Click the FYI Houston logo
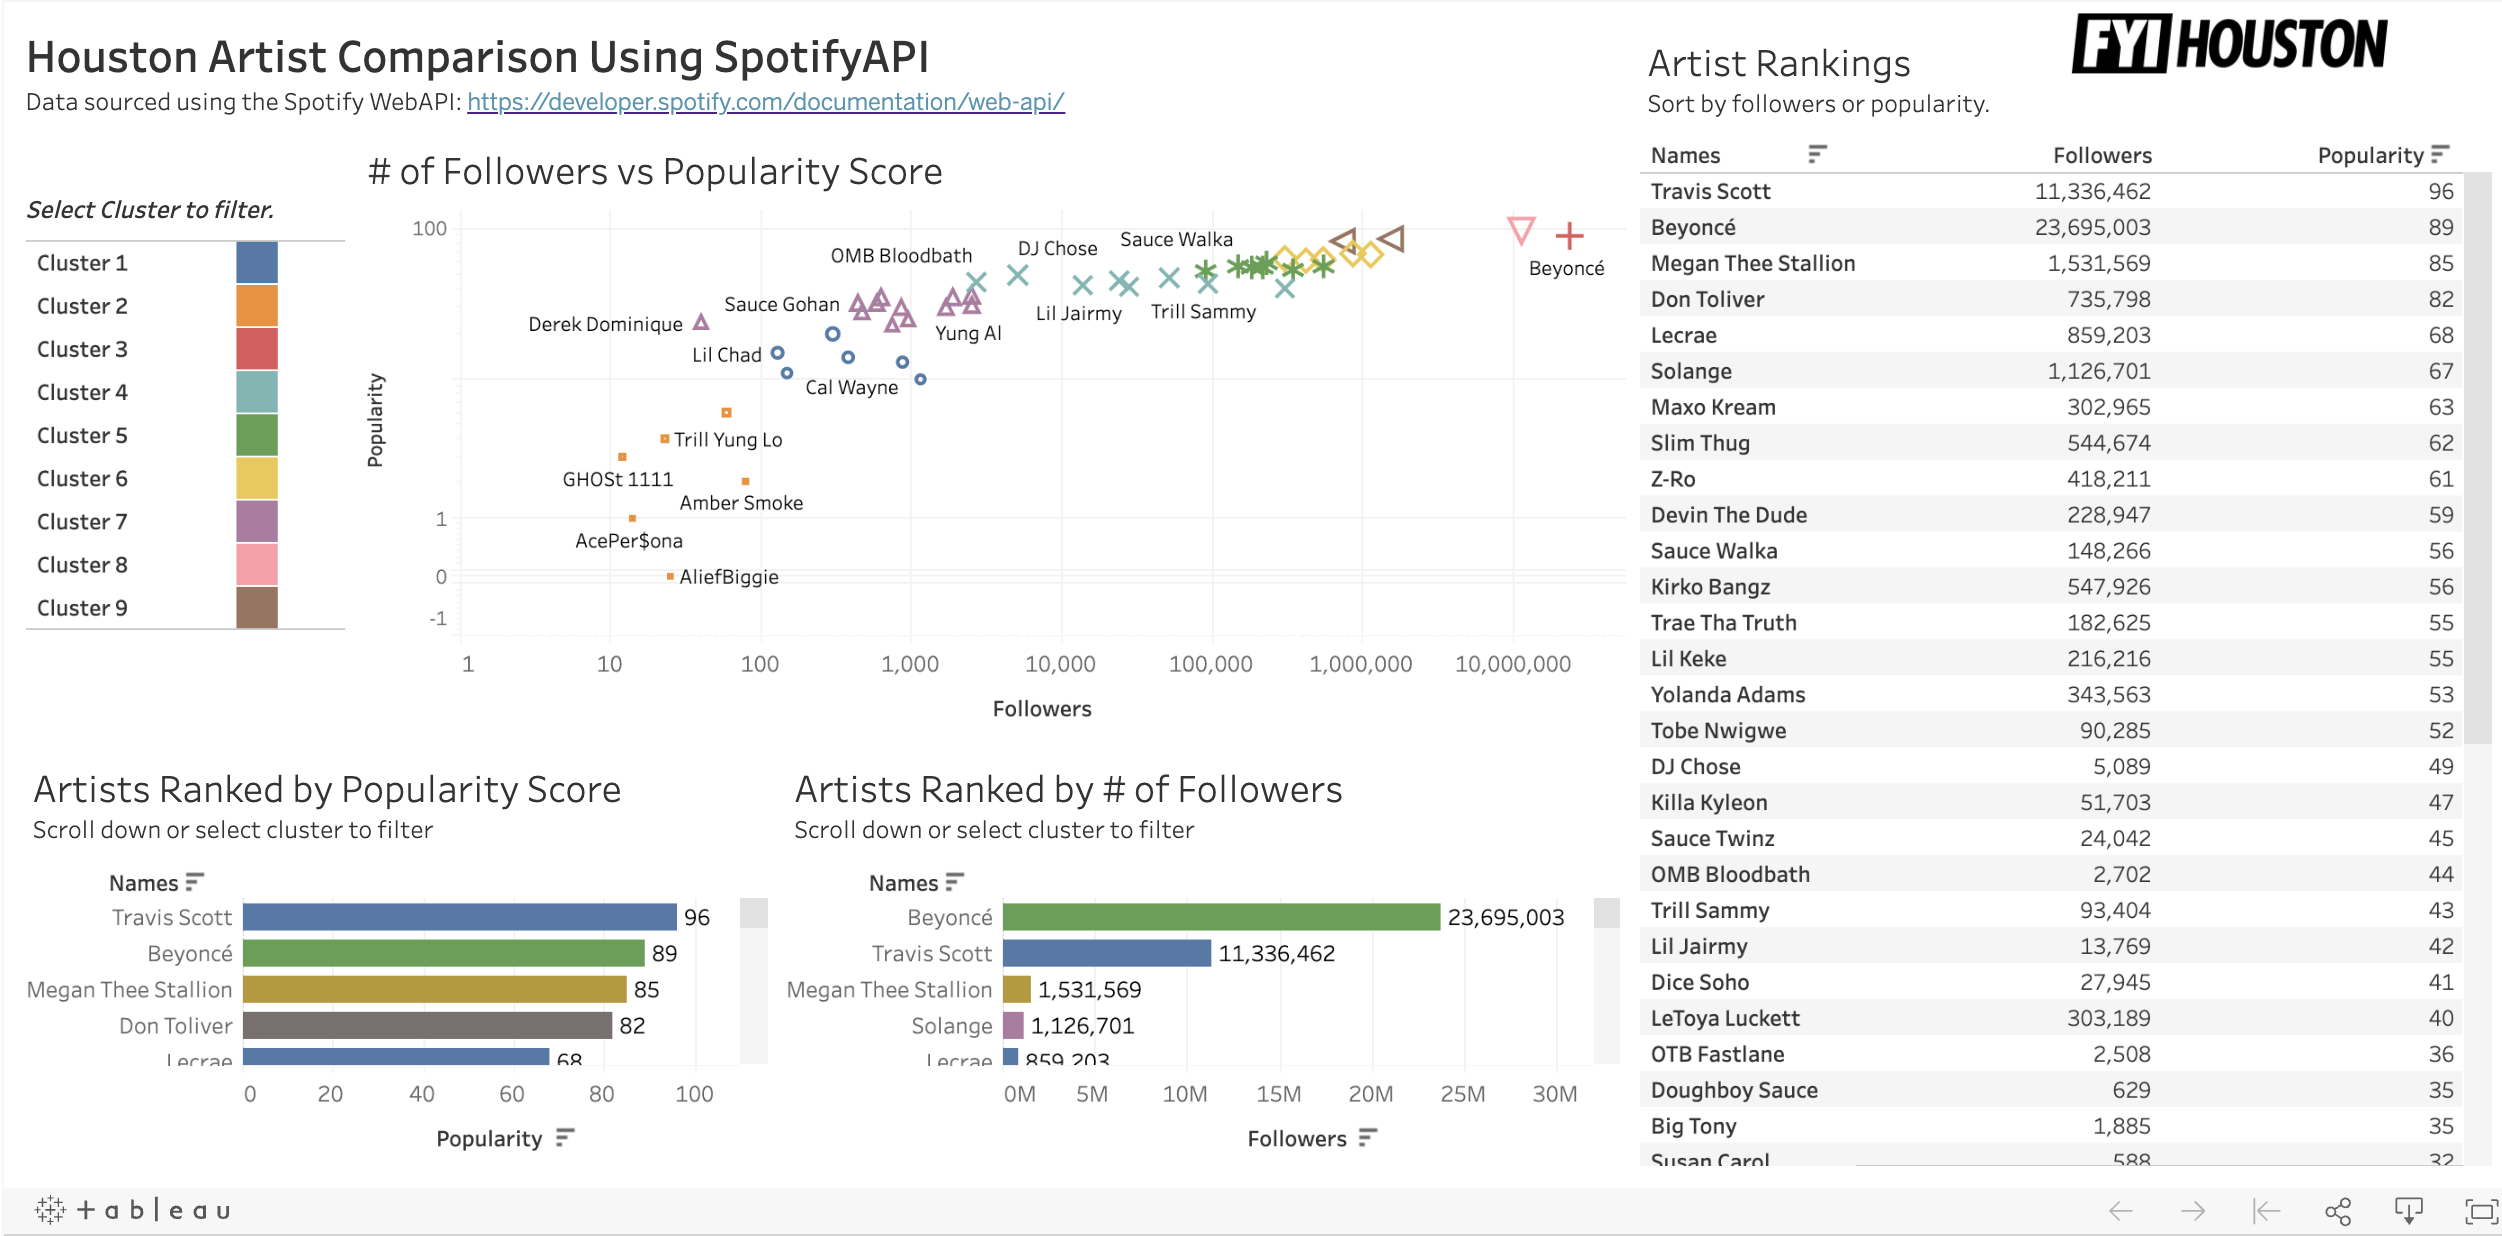This screenshot has height=1236, width=2502. click(x=2229, y=44)
